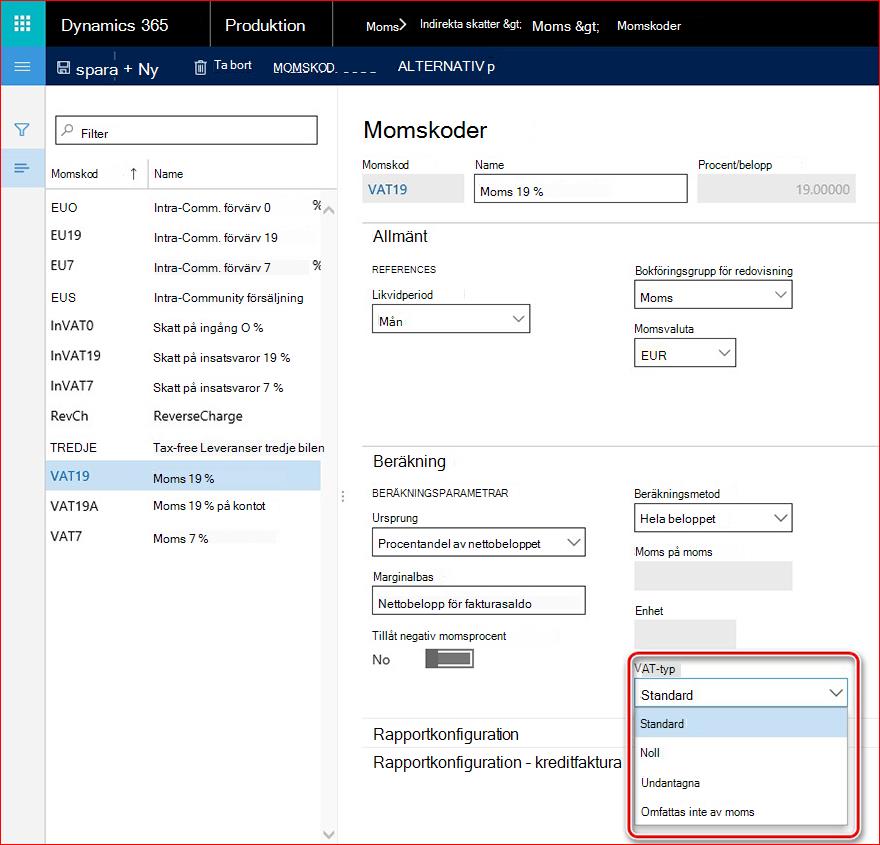Click the Procent/belopp value field

coord(776,189)
